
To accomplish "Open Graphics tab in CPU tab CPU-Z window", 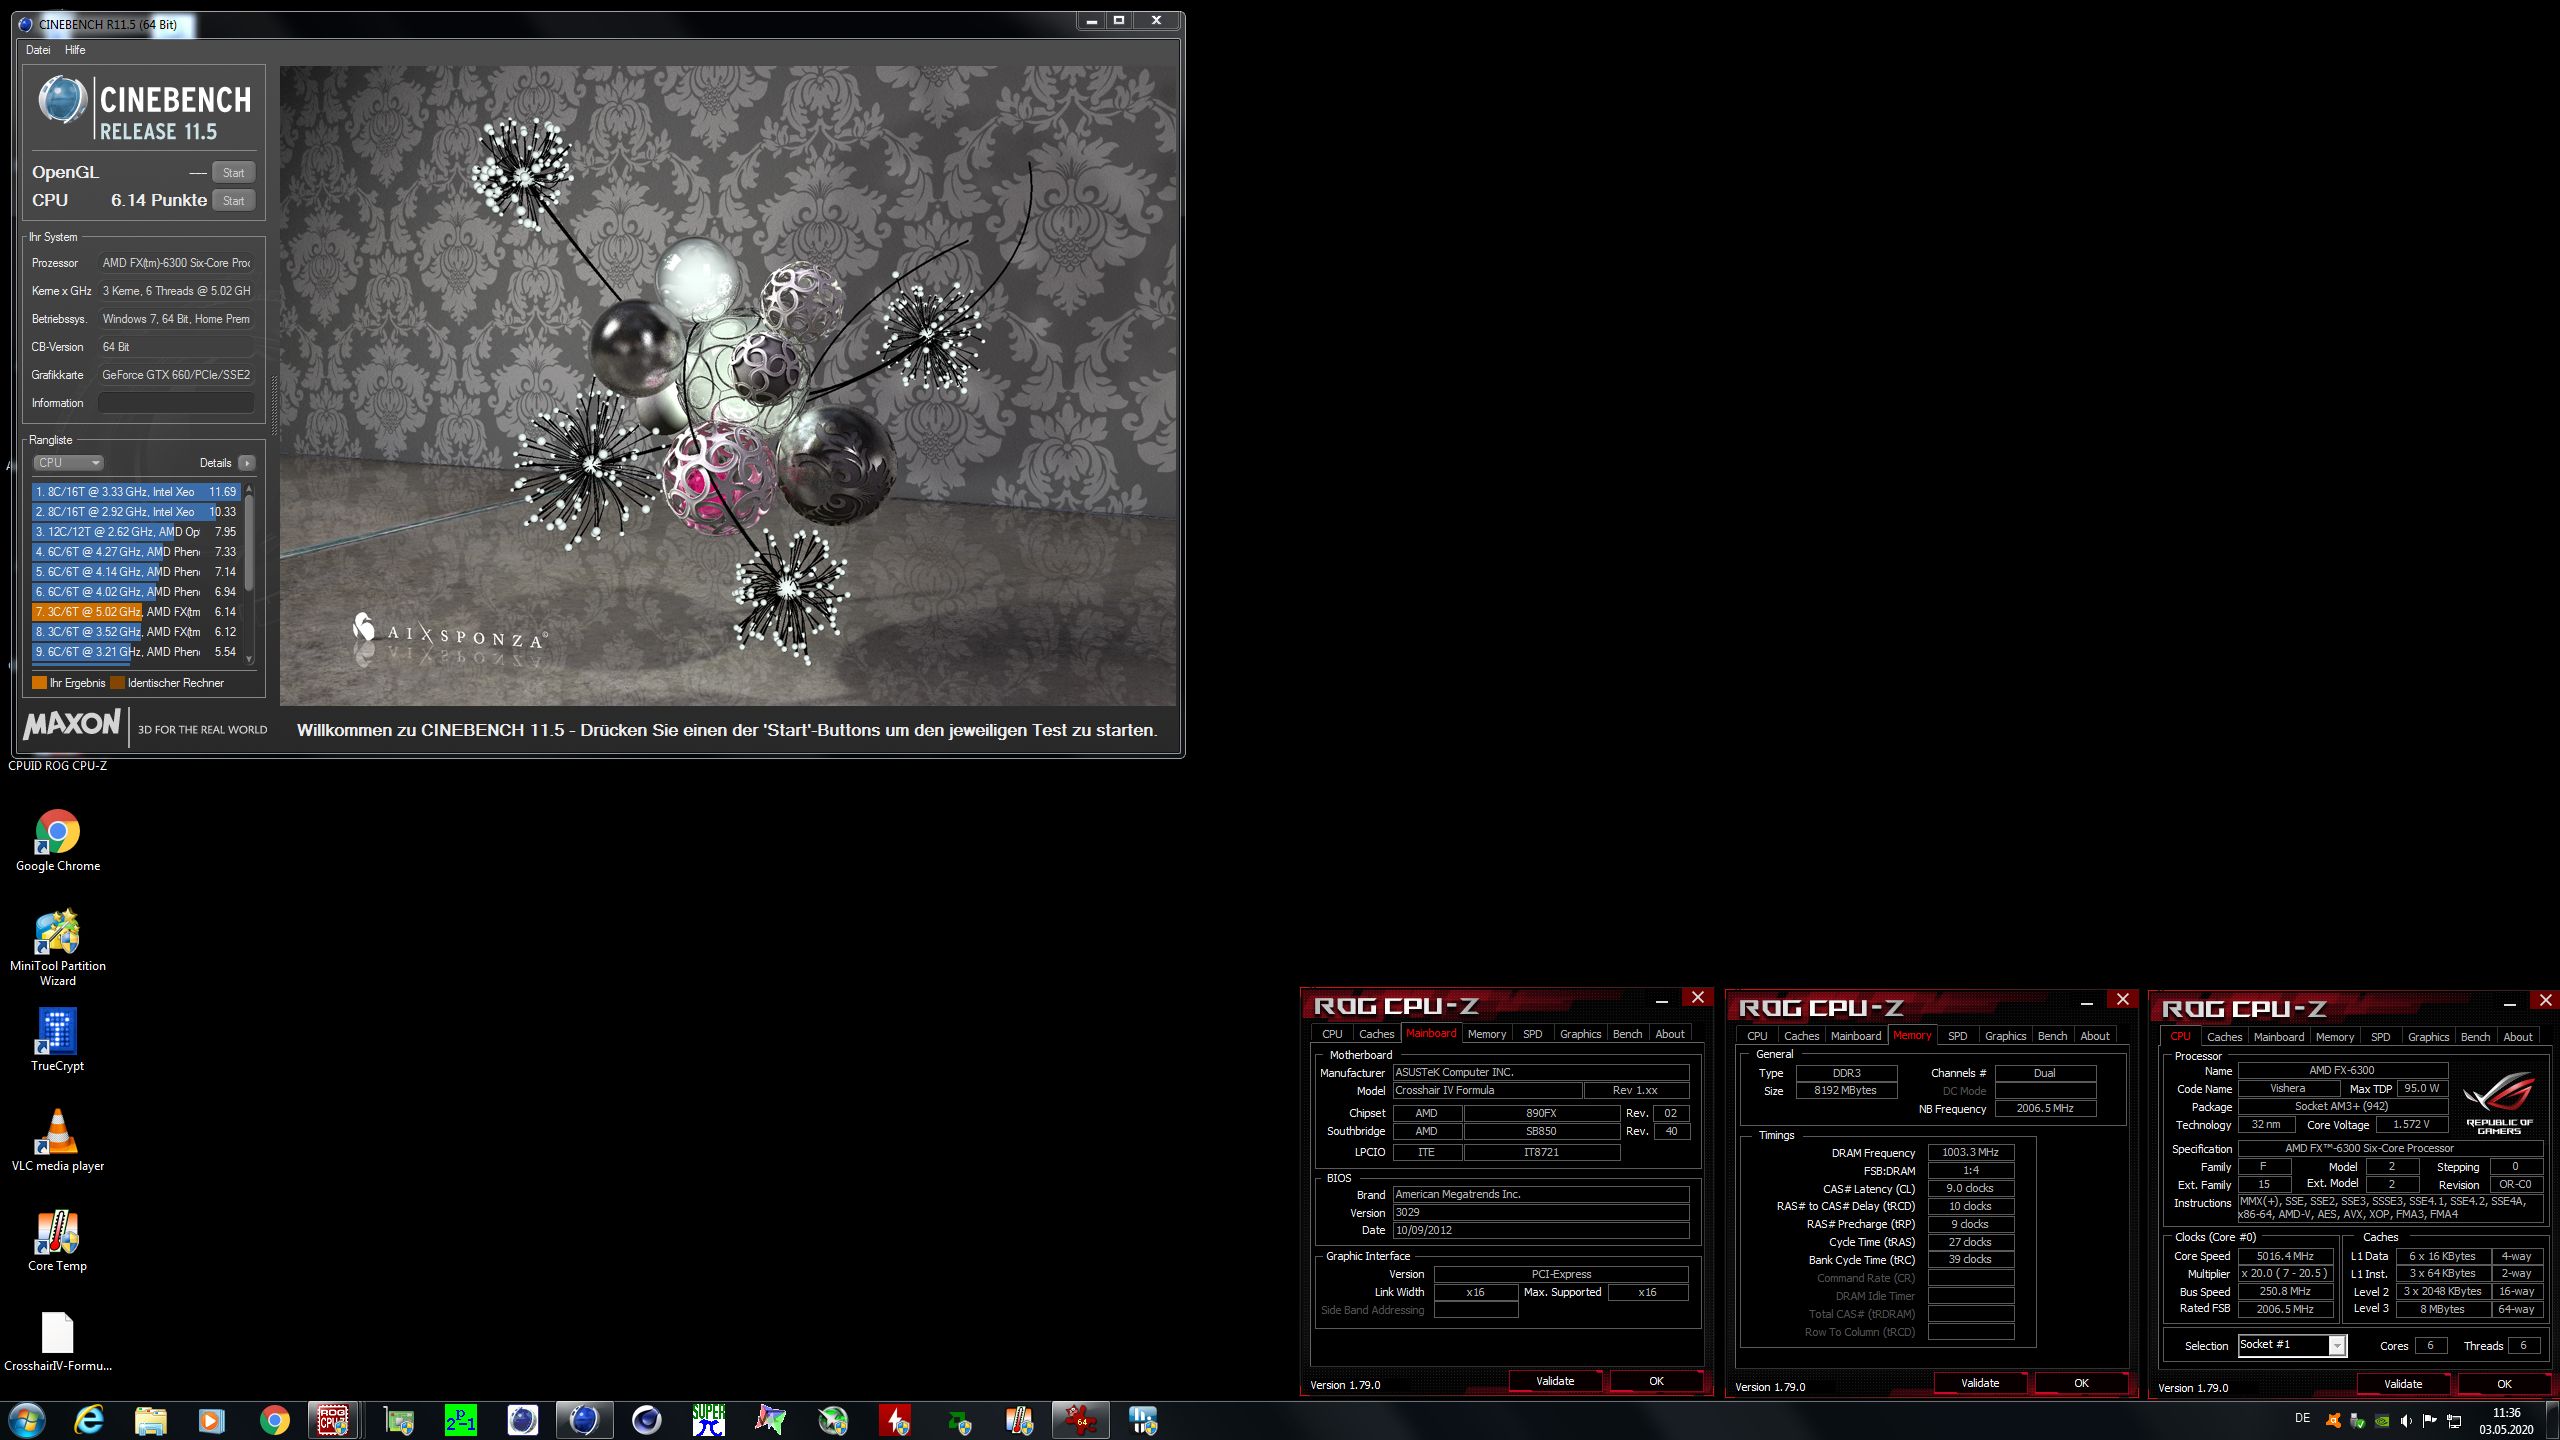I will pos(2428,1037).
